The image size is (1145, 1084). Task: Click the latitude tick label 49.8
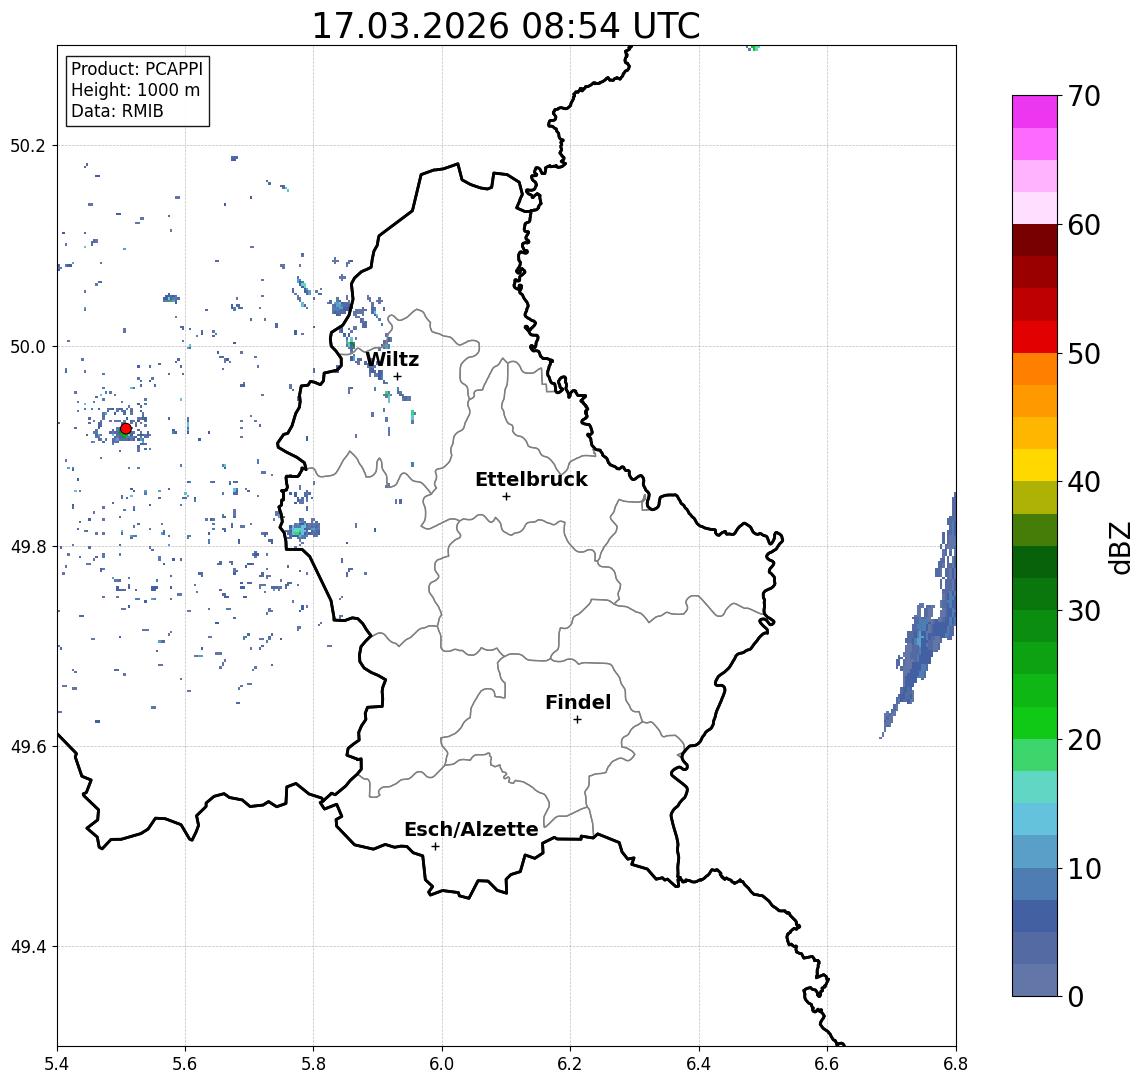27,546
